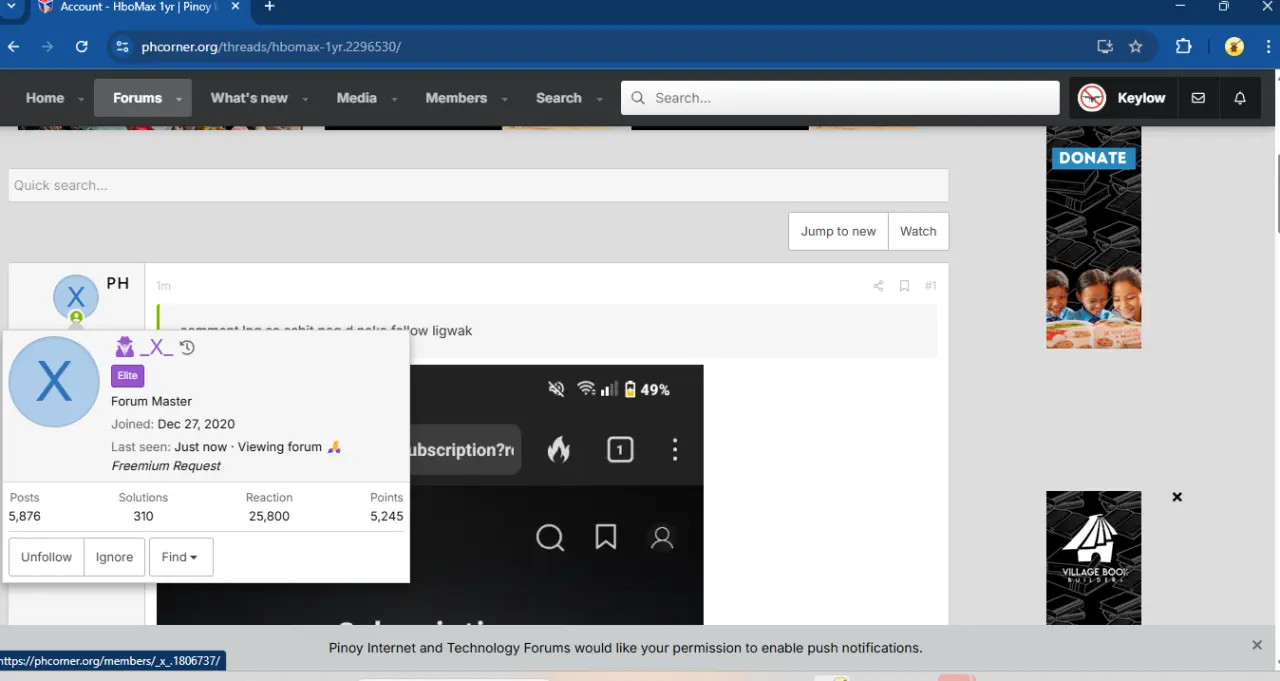Open the browser extensions puzzle icon
This screenshot has height=681, width=1280.
[1184, 47]
